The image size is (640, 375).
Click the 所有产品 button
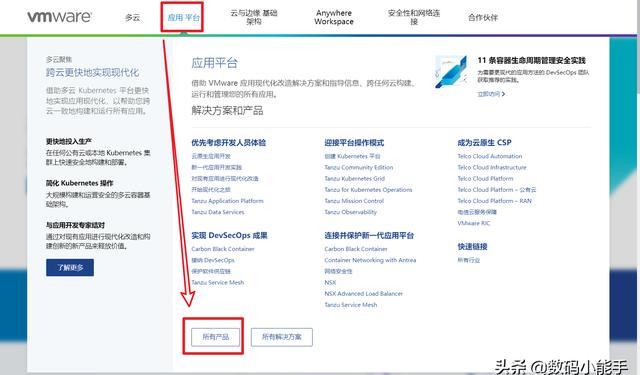[216, 337]
